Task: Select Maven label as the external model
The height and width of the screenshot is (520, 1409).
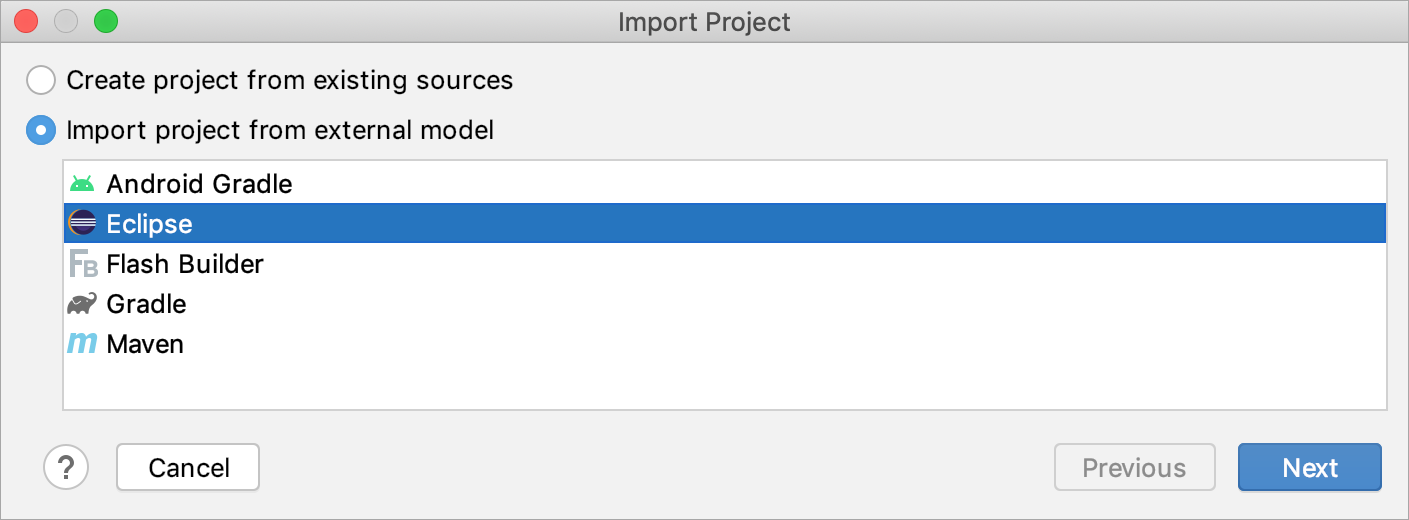Action: (145, 344)
